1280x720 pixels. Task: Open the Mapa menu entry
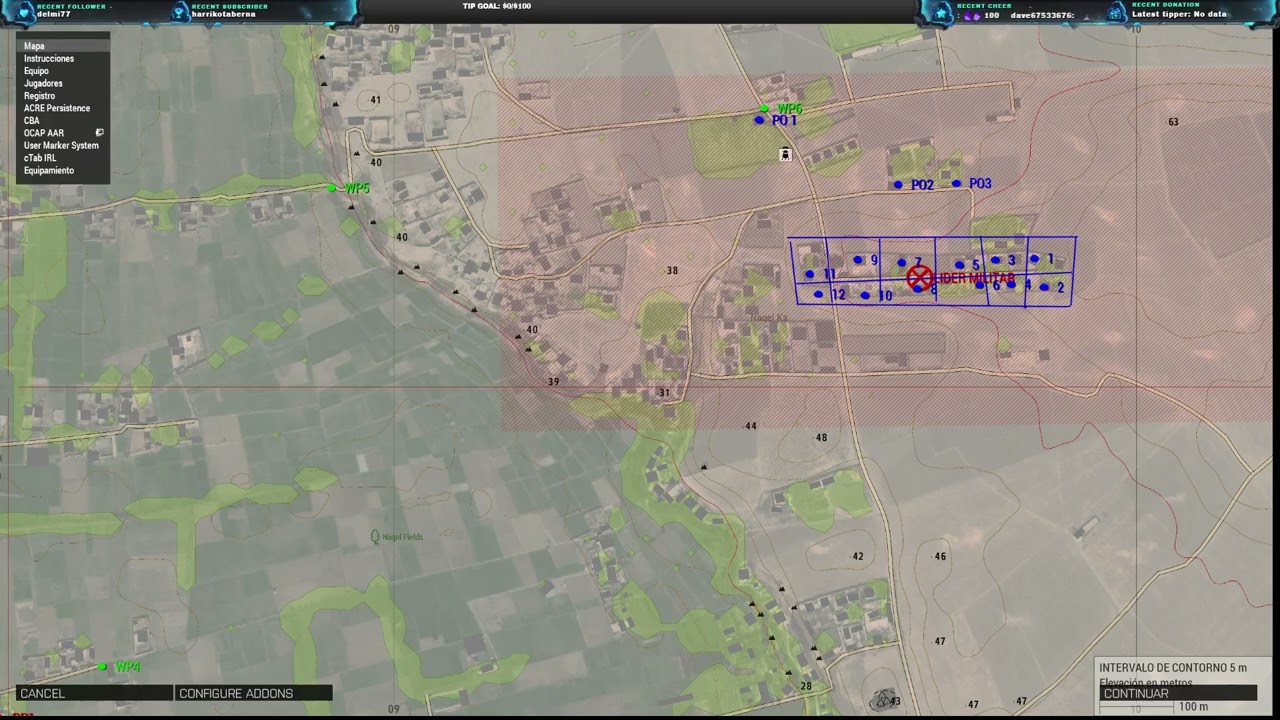[x=63, y=46]
